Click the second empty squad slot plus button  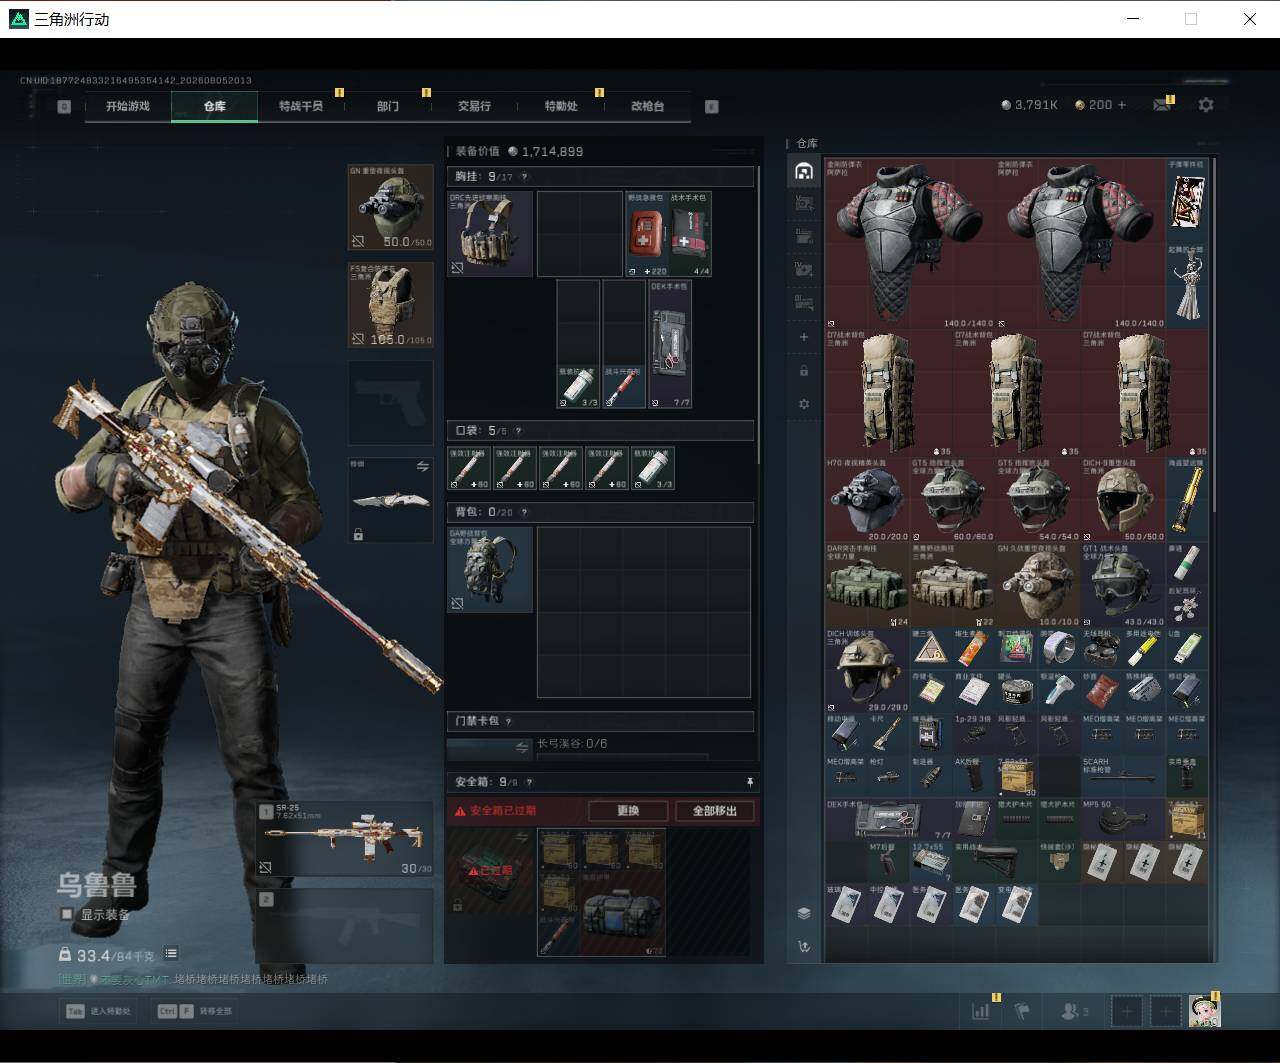pyautogui.click(x=1165, y=1011)
